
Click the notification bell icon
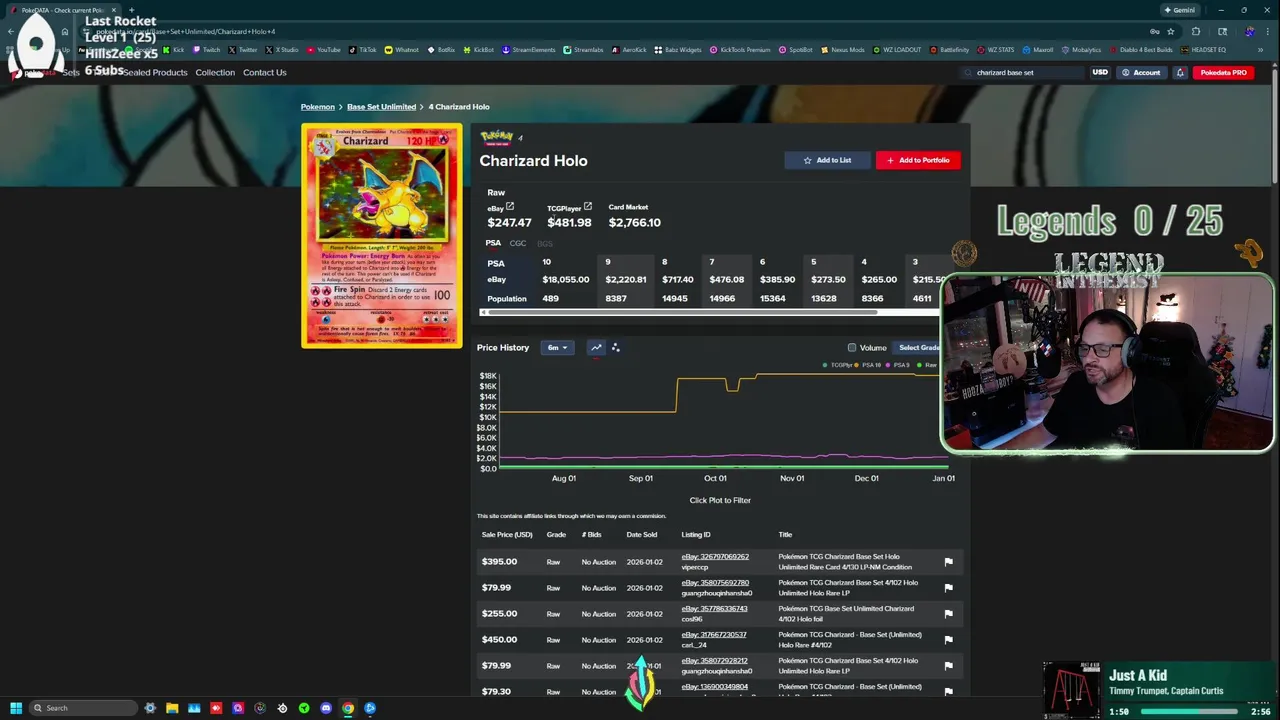point(1180,72)
